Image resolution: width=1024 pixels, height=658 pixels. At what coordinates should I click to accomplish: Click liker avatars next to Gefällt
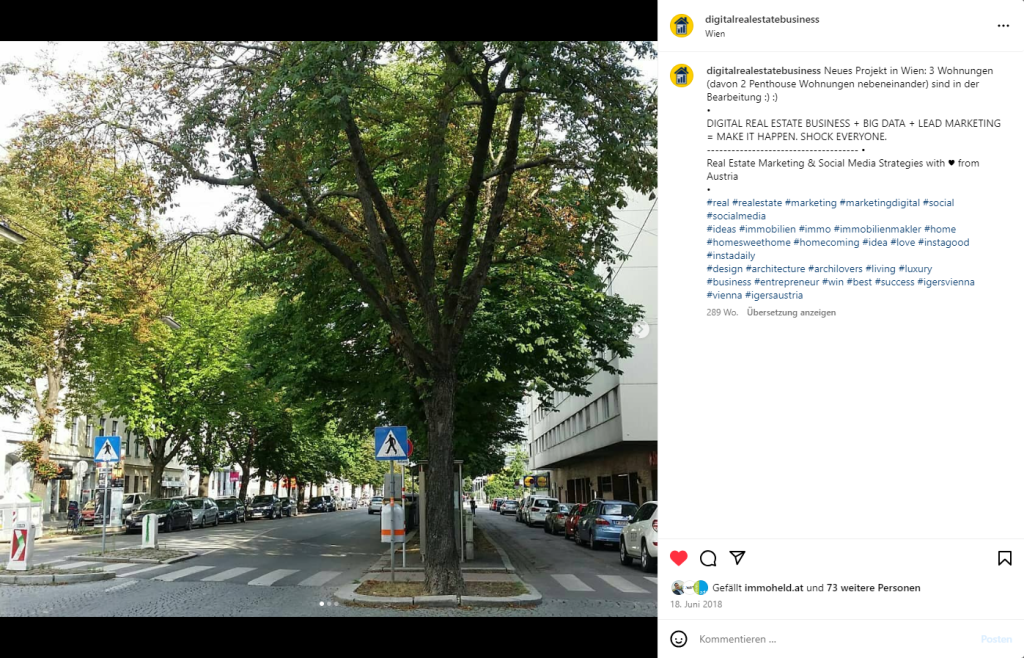click(x=689, y=588)
